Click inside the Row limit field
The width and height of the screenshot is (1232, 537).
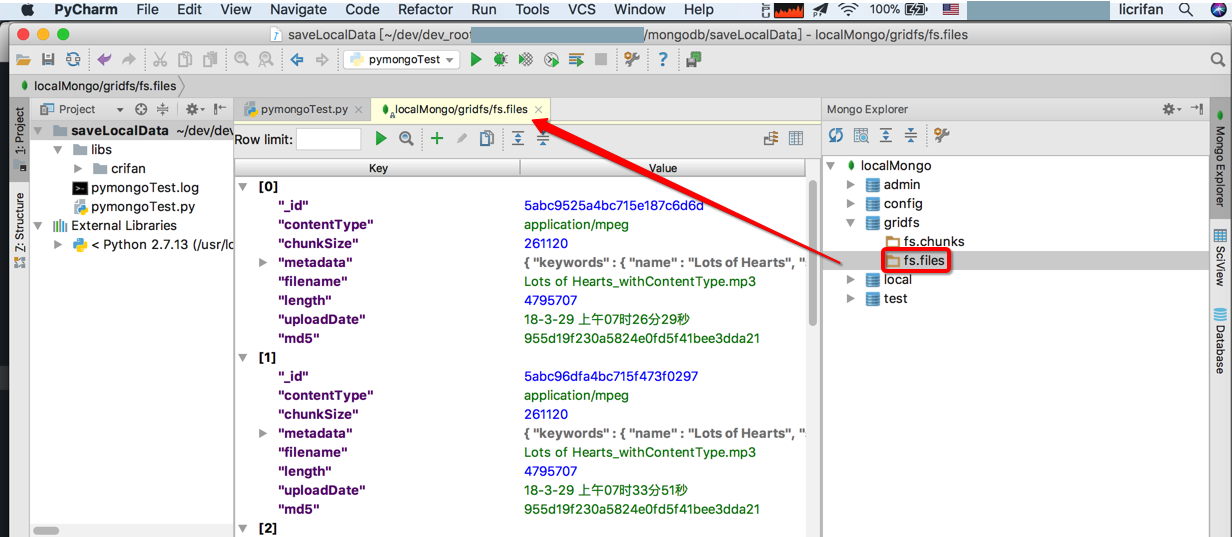click(328, 139)
